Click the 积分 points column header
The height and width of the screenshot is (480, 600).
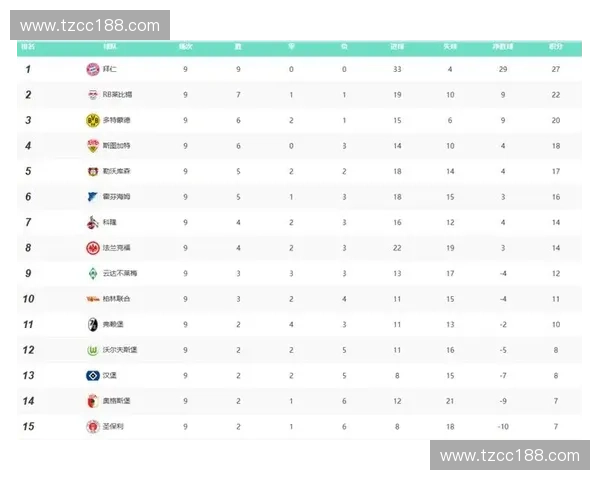tap(555, 46)
